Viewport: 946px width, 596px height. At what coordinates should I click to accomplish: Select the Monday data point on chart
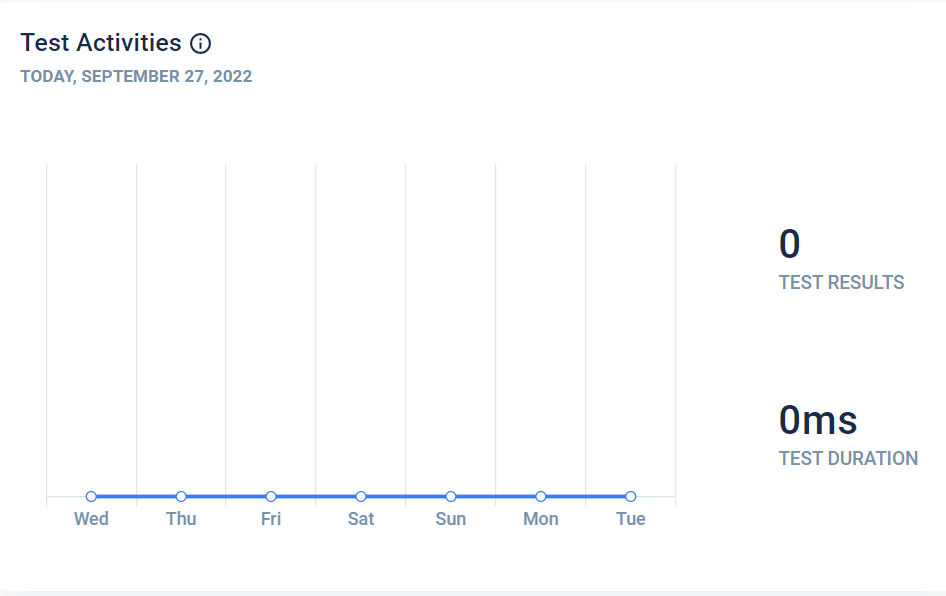point(541,496)
